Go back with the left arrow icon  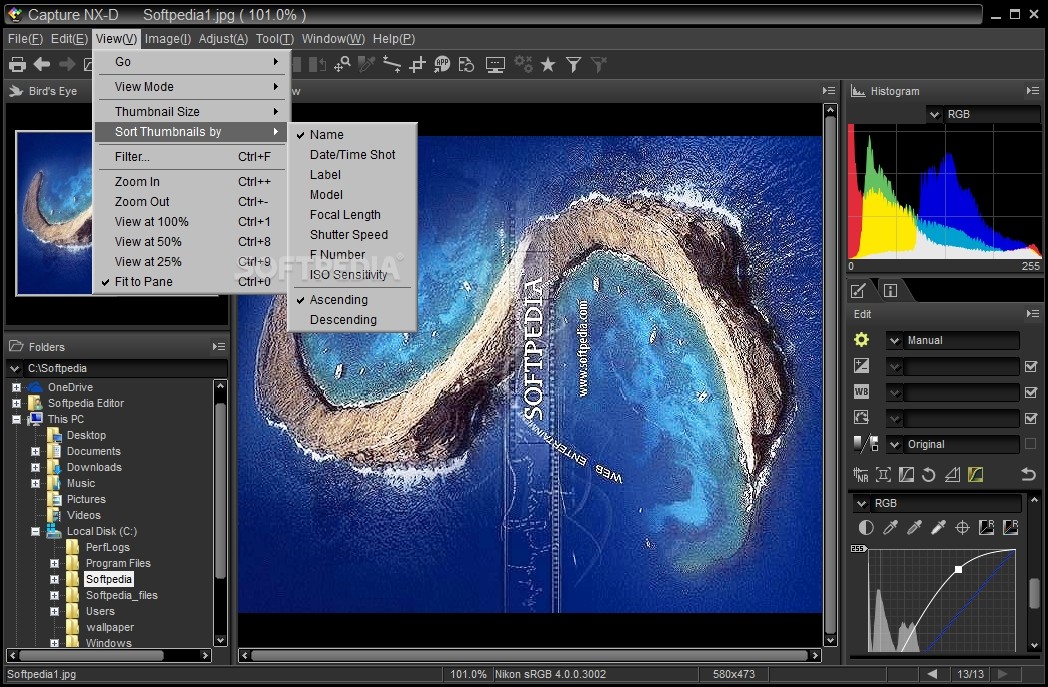(x=42, y=64)
